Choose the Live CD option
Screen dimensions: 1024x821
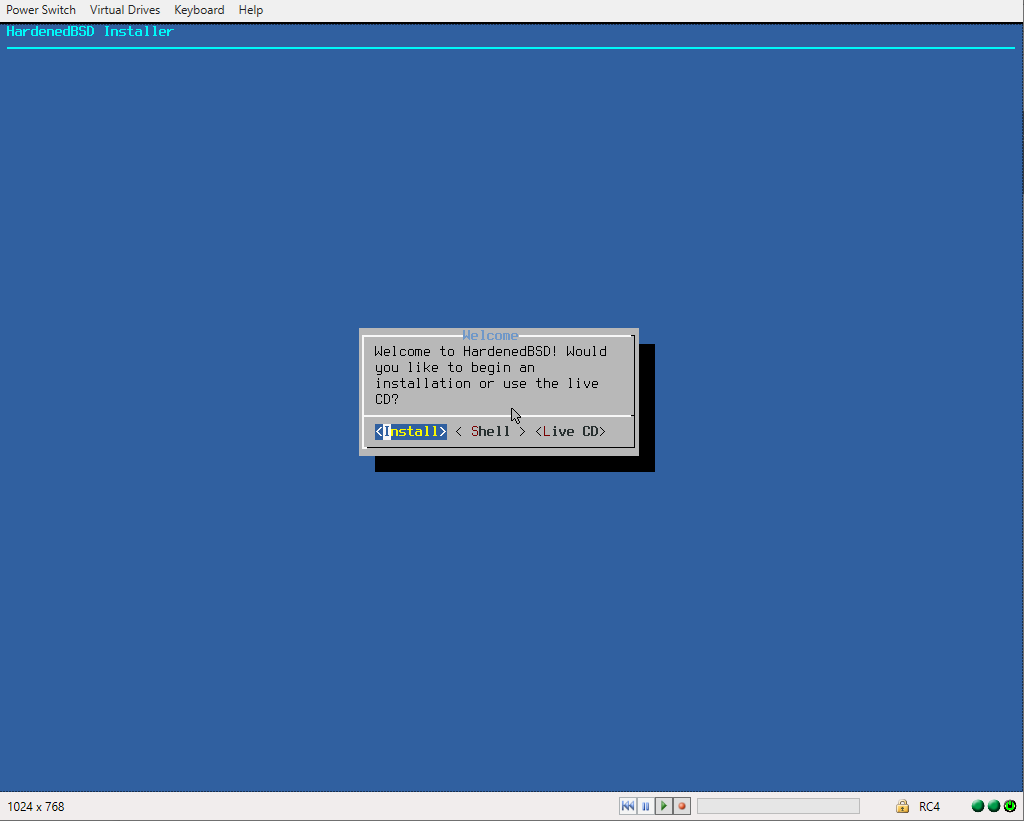coord(570,431)
